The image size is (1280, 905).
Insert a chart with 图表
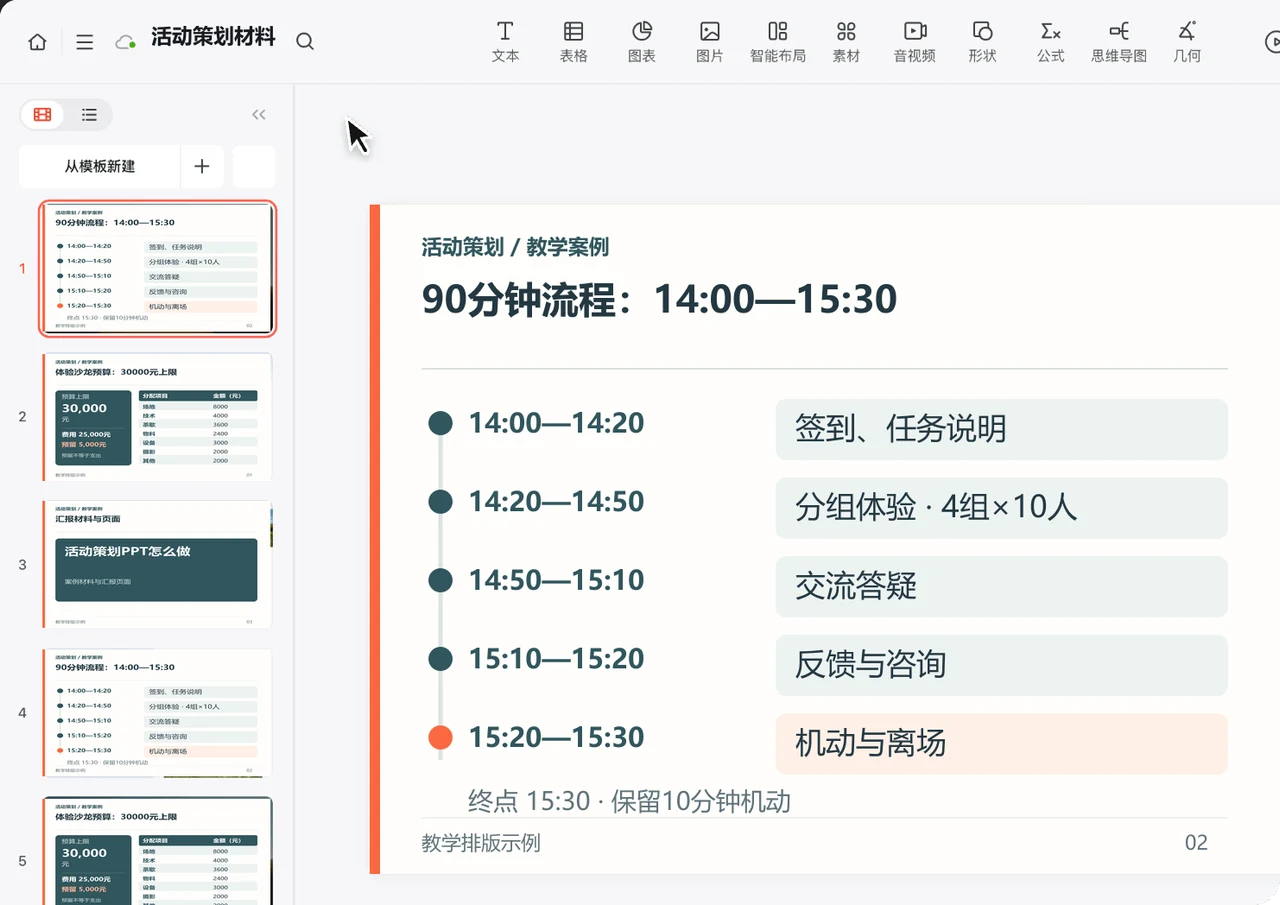click(642, 42)
